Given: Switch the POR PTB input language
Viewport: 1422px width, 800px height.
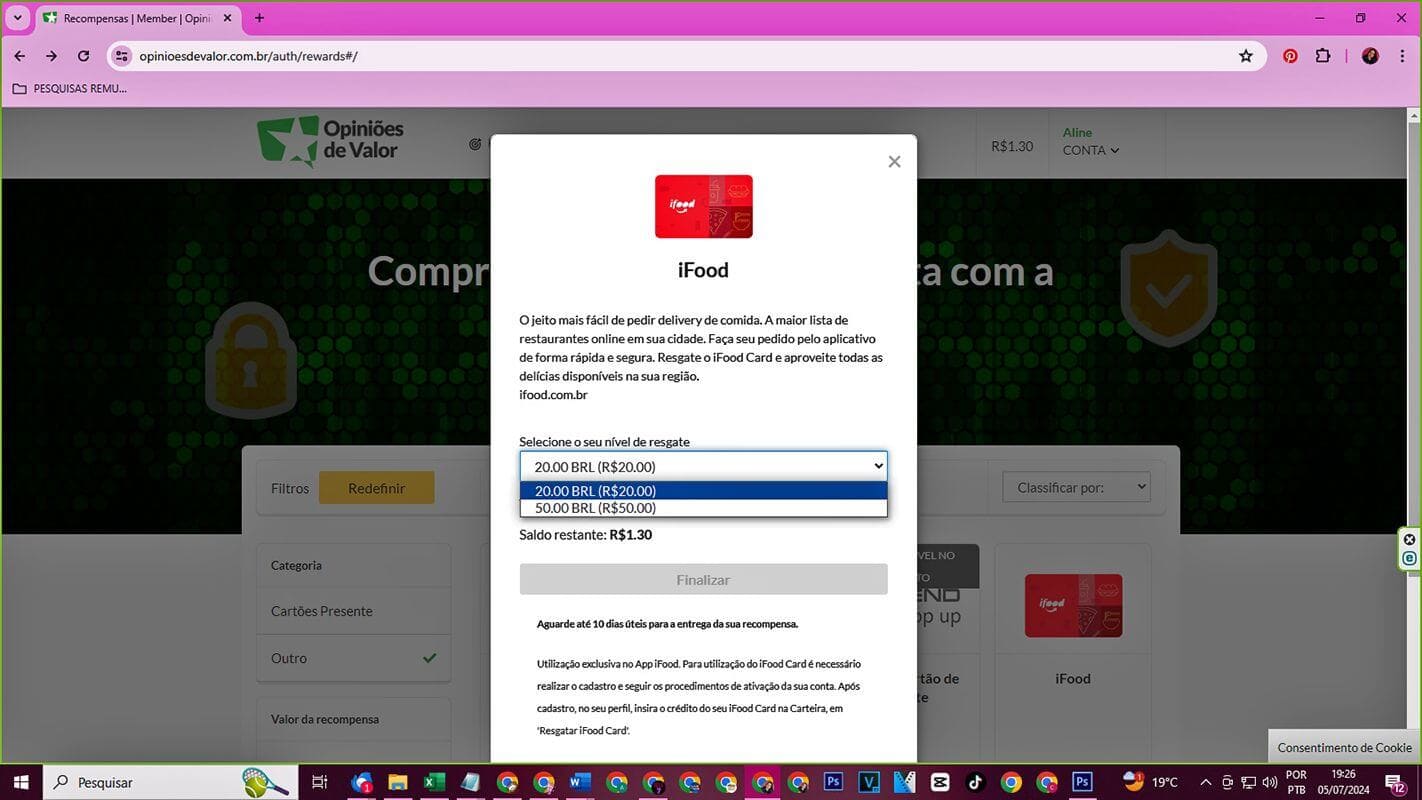Looking at the screenshot, I should pyautogui.click(x=1296, y=782).
